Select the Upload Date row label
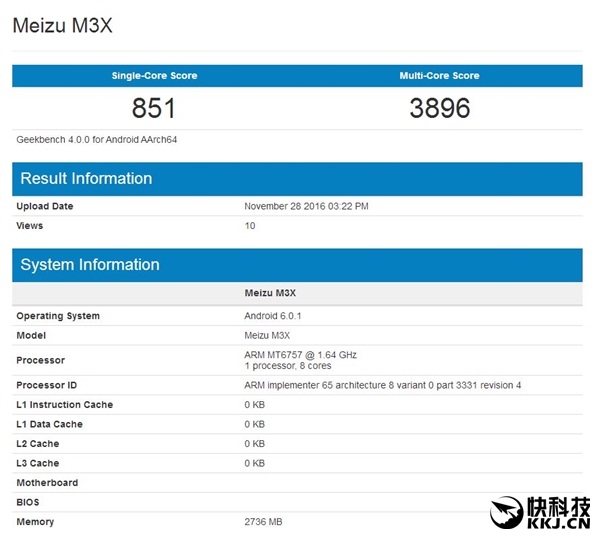 click(45, 206)
